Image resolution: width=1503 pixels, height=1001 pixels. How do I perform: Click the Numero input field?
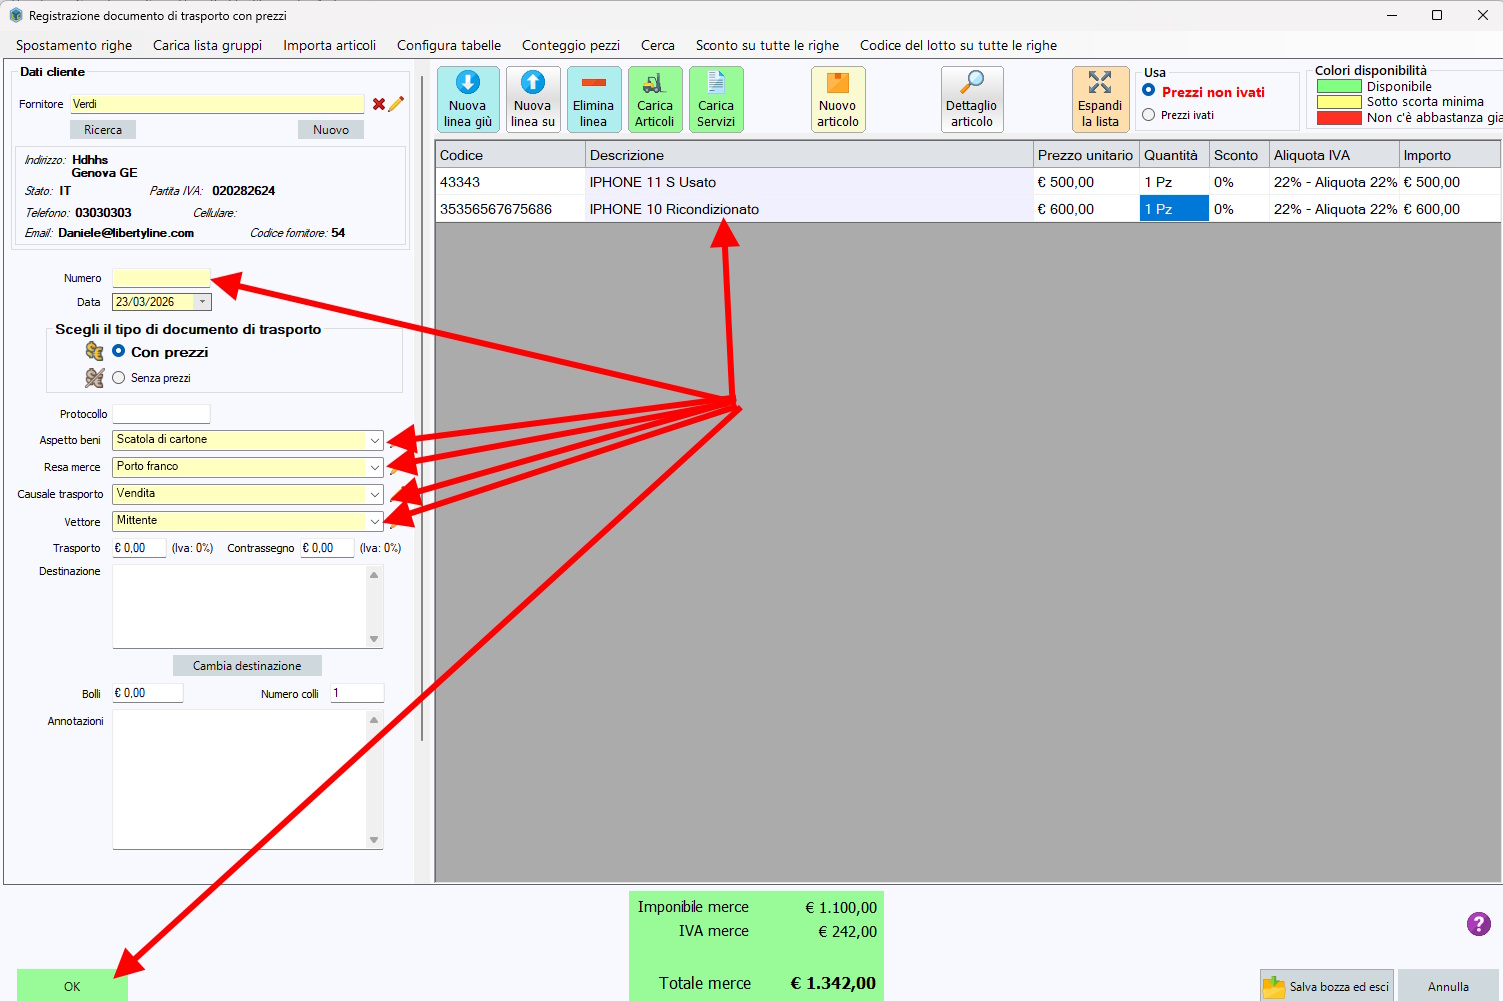[161, 278]
